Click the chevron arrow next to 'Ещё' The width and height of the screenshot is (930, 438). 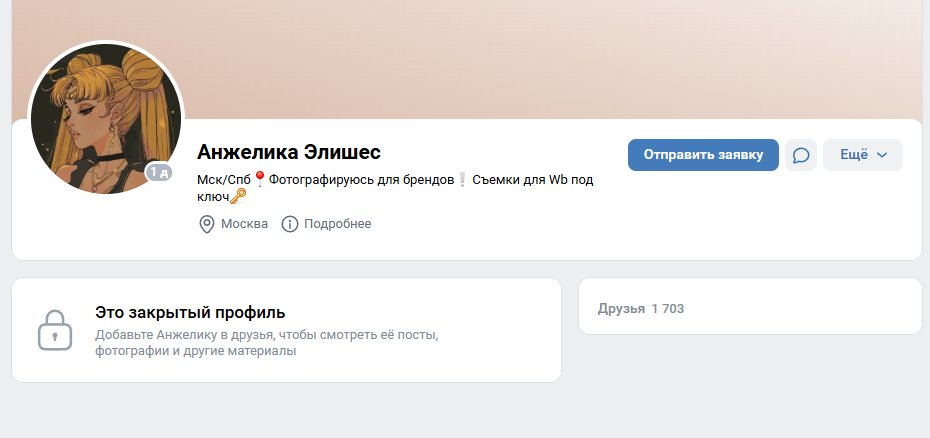pos(882,155)
